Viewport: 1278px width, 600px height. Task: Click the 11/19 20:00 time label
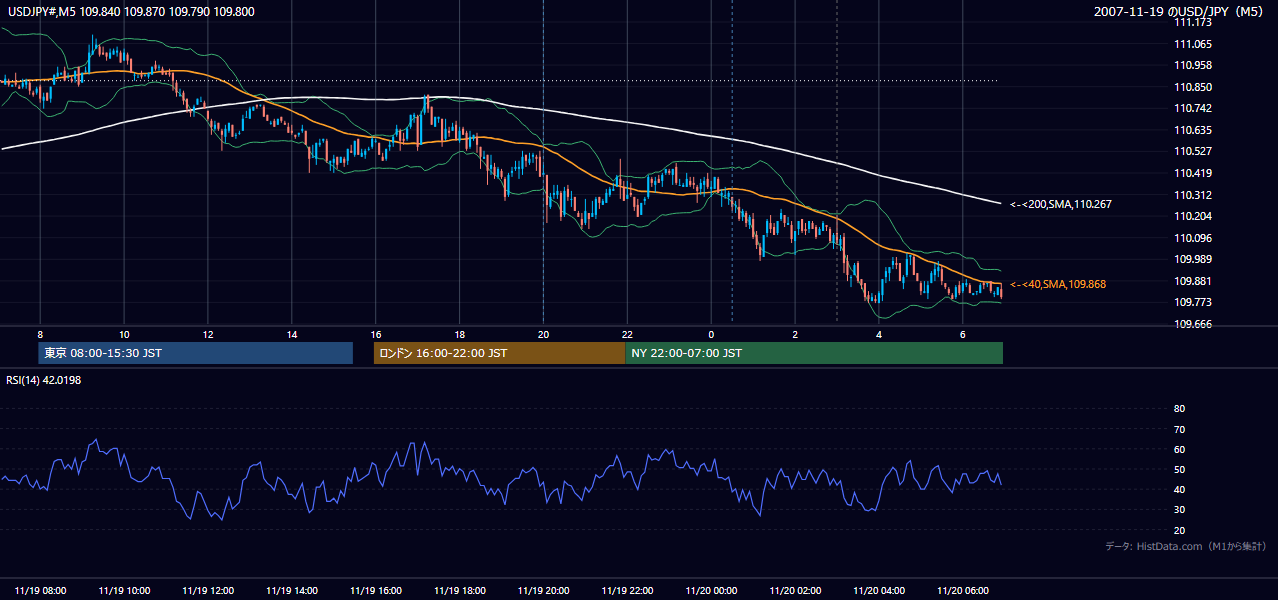click(543, 591)
